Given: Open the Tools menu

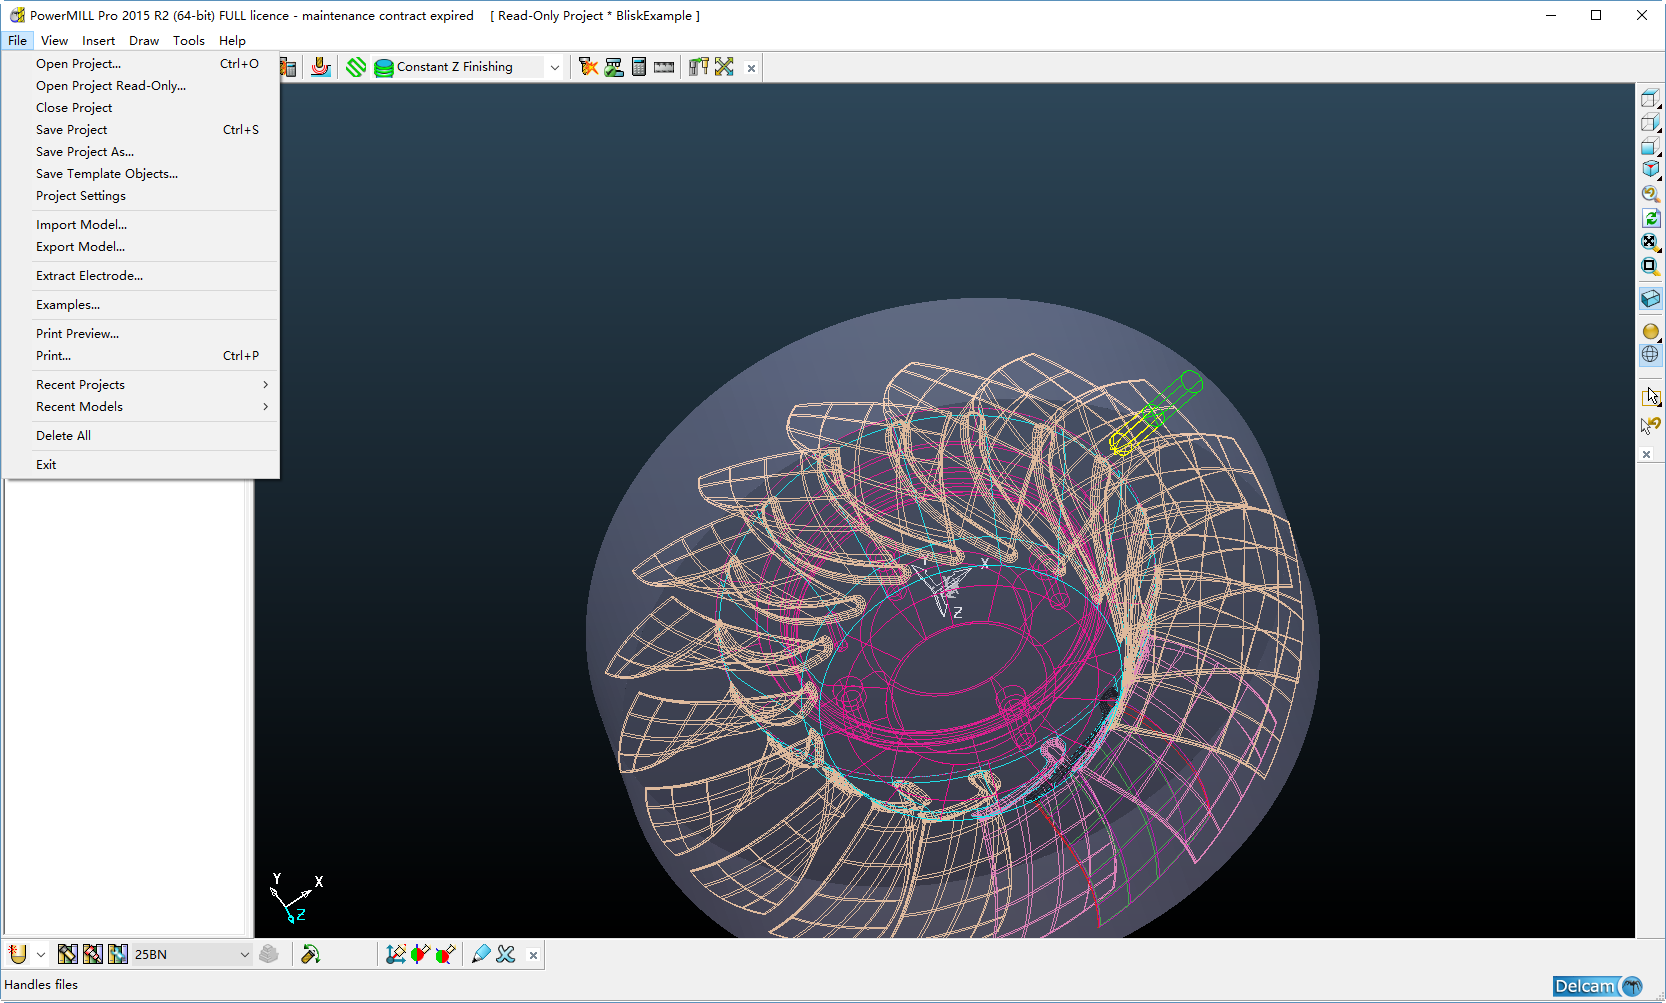Looking at the screenshot, I should [188, 41].
